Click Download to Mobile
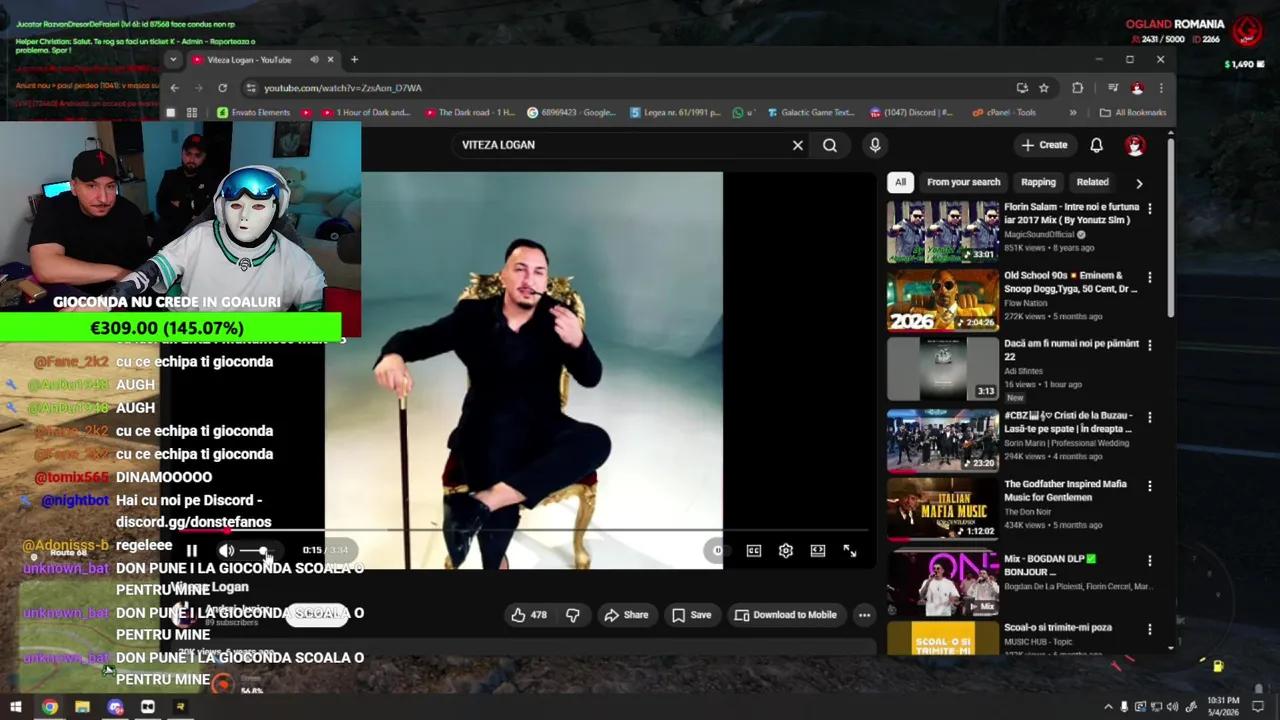The height and width of the screenshot is (720, 1280). (786, 615)
